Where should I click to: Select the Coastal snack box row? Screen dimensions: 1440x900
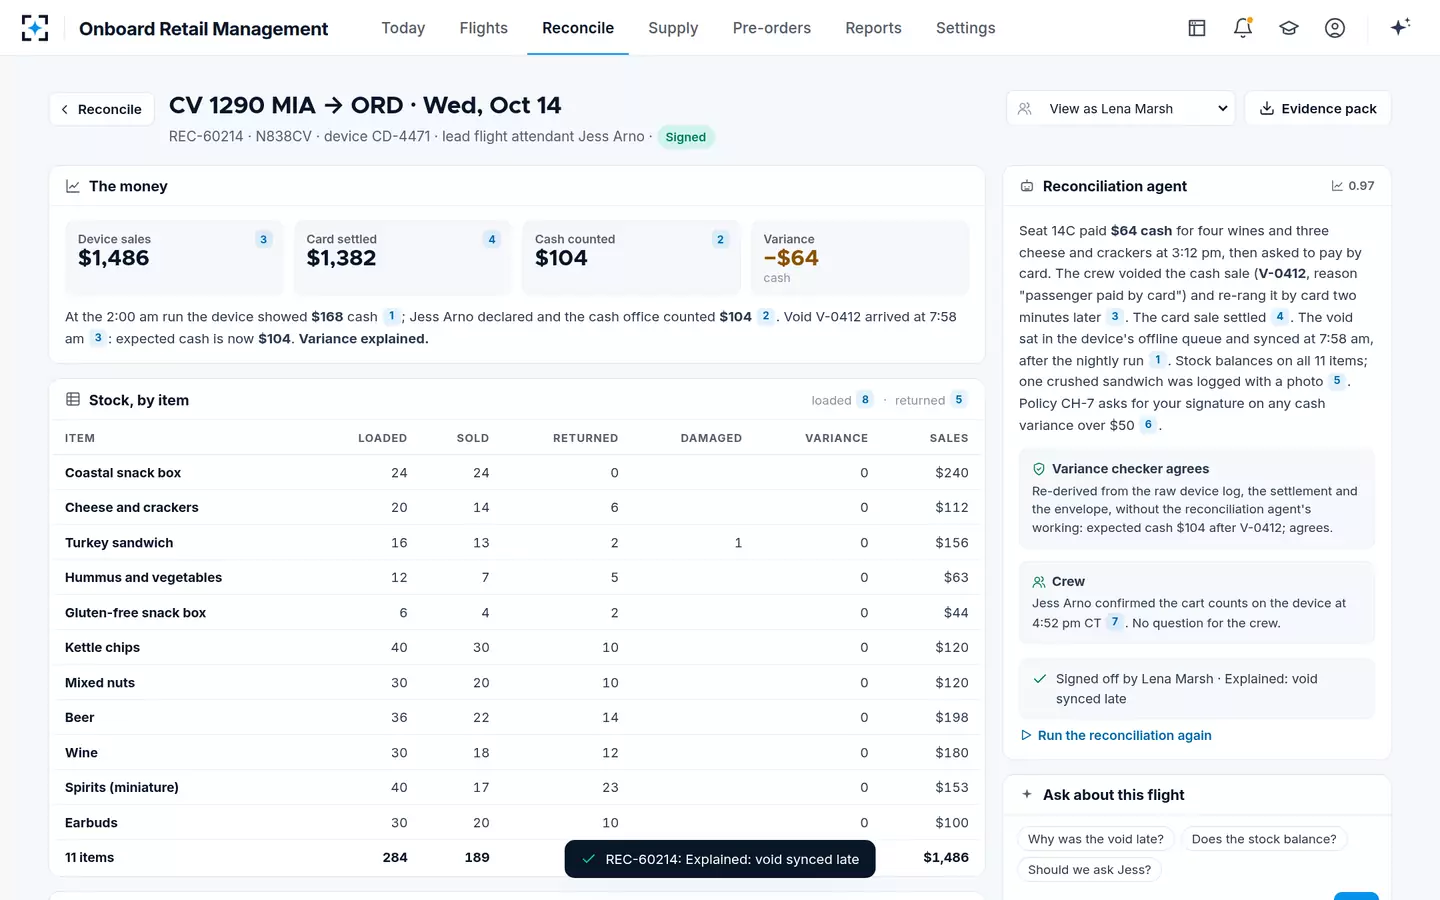(x=517, y=473)
